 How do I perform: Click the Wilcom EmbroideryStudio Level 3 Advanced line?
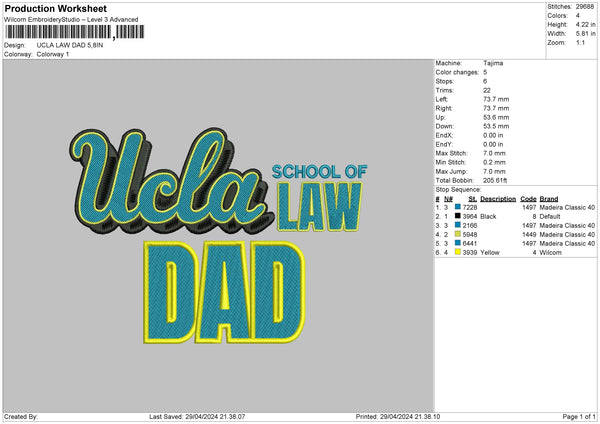[x=71, y=20]
